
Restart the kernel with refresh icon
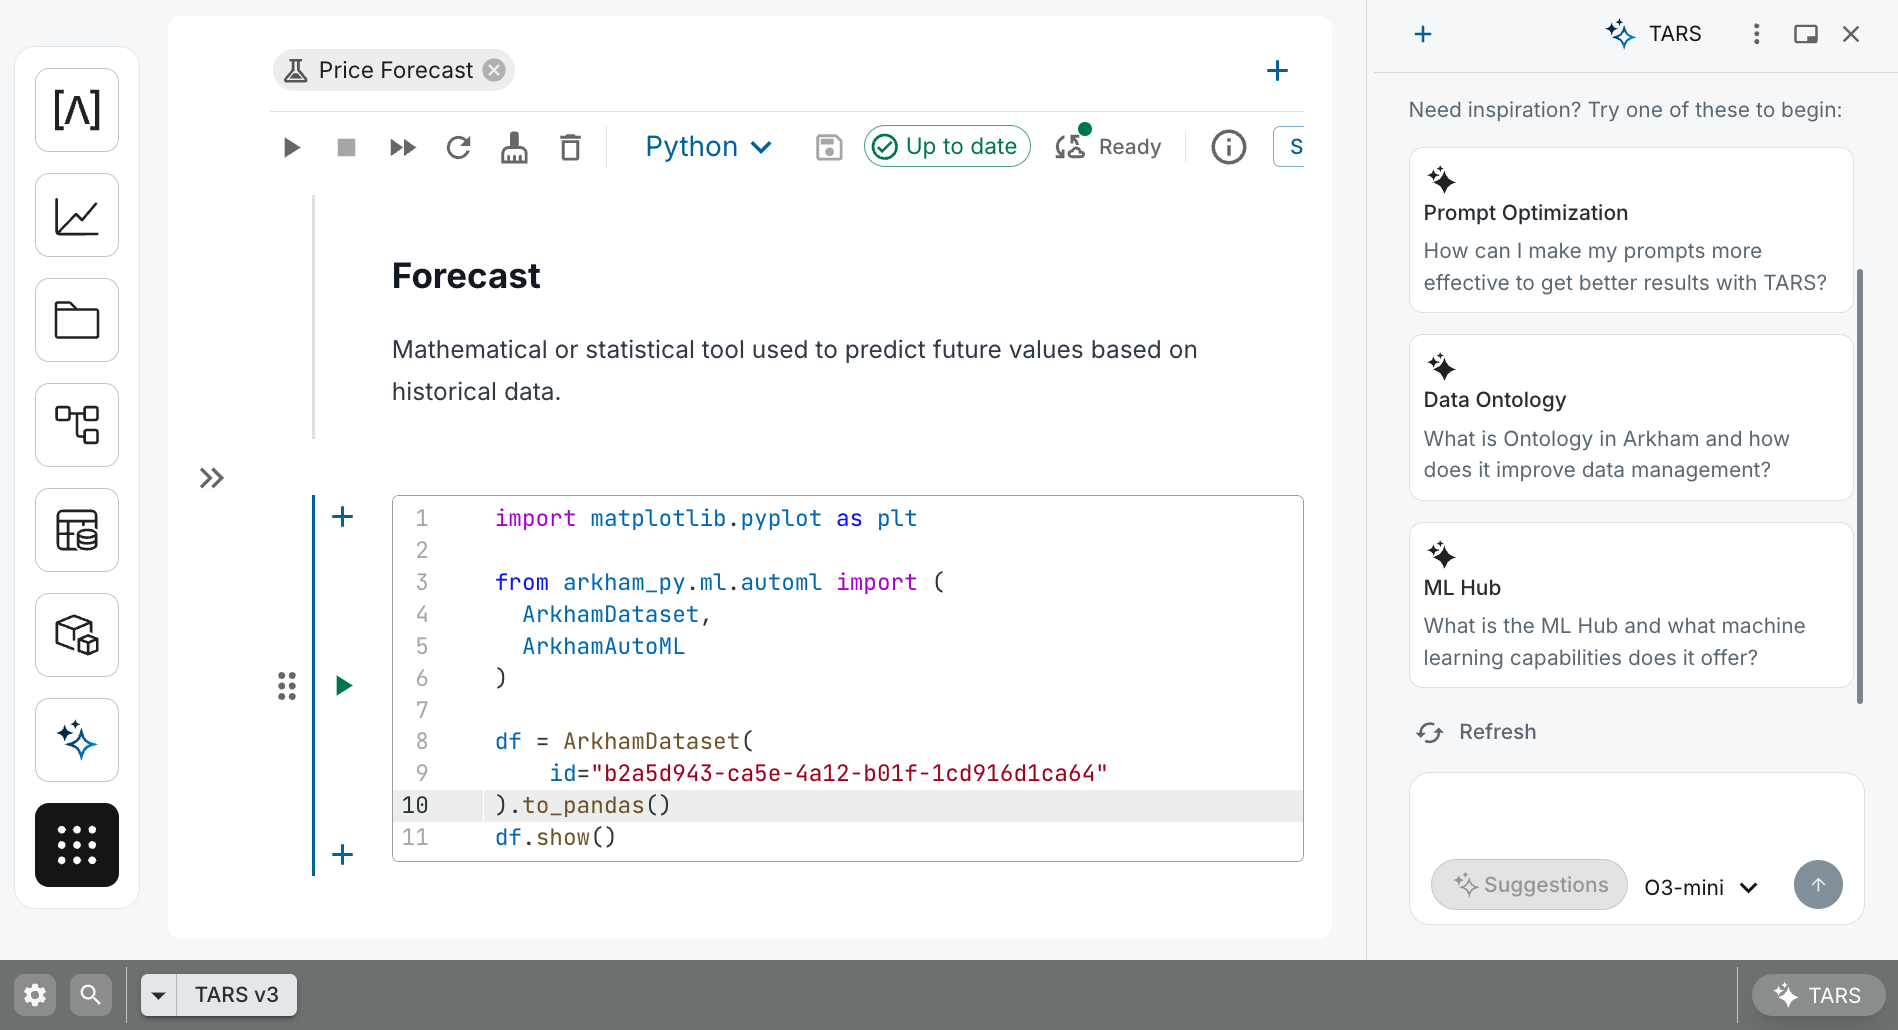click(459, 148)
